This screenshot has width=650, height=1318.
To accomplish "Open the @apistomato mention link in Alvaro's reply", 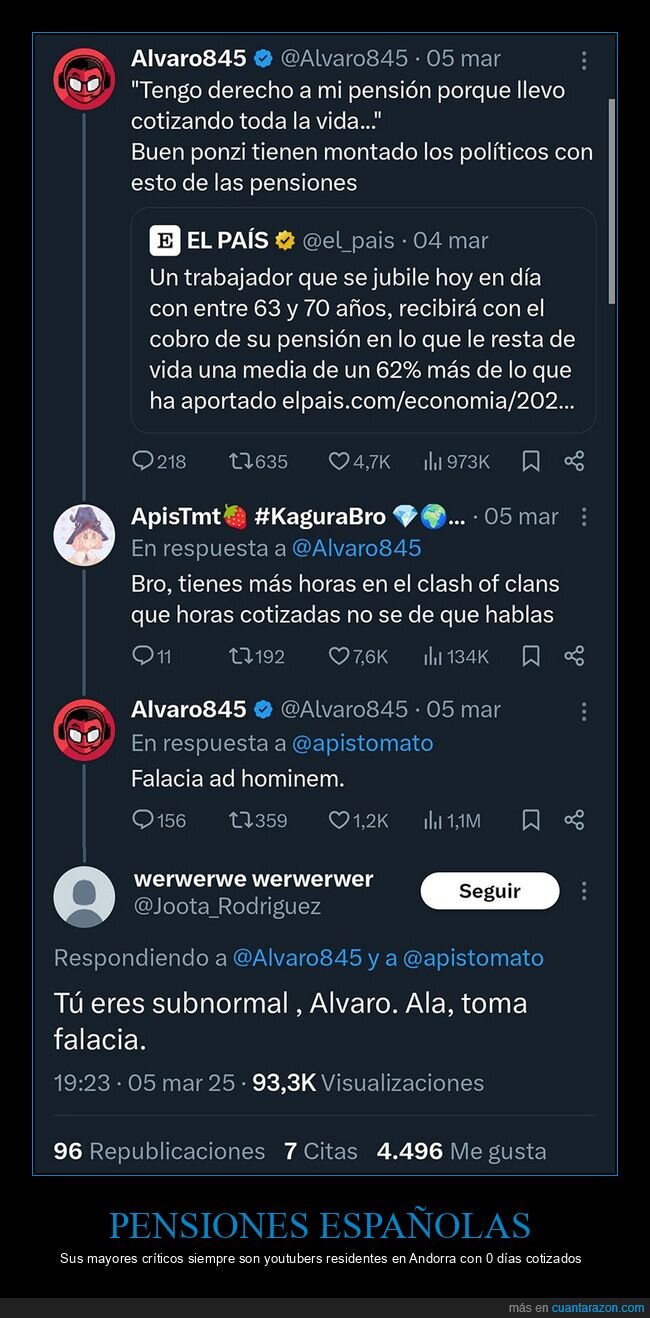I will click(362, 743).
